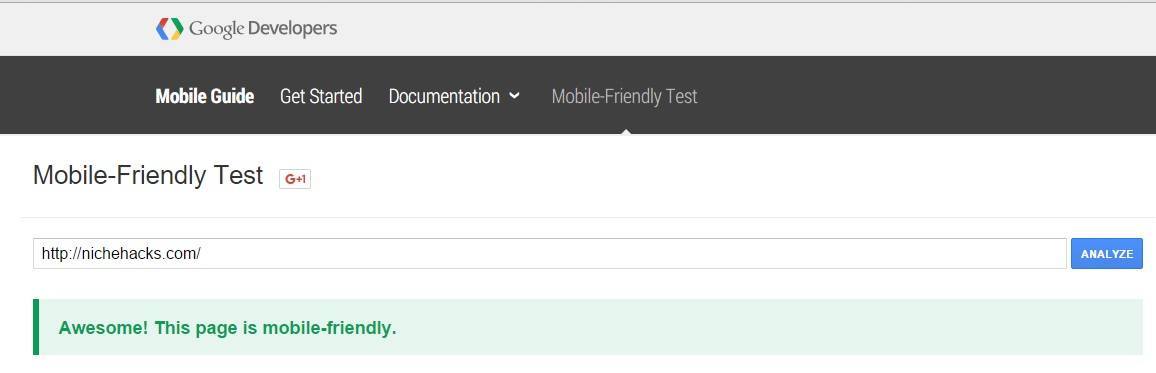
Task: Select the 'Awesome! This page is mobile-friendly' message
Action: click(x=227, y=328)
